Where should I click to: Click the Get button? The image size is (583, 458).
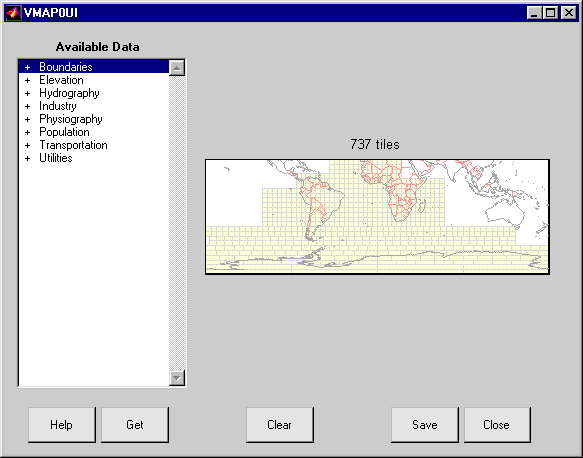tap(135, 425)
